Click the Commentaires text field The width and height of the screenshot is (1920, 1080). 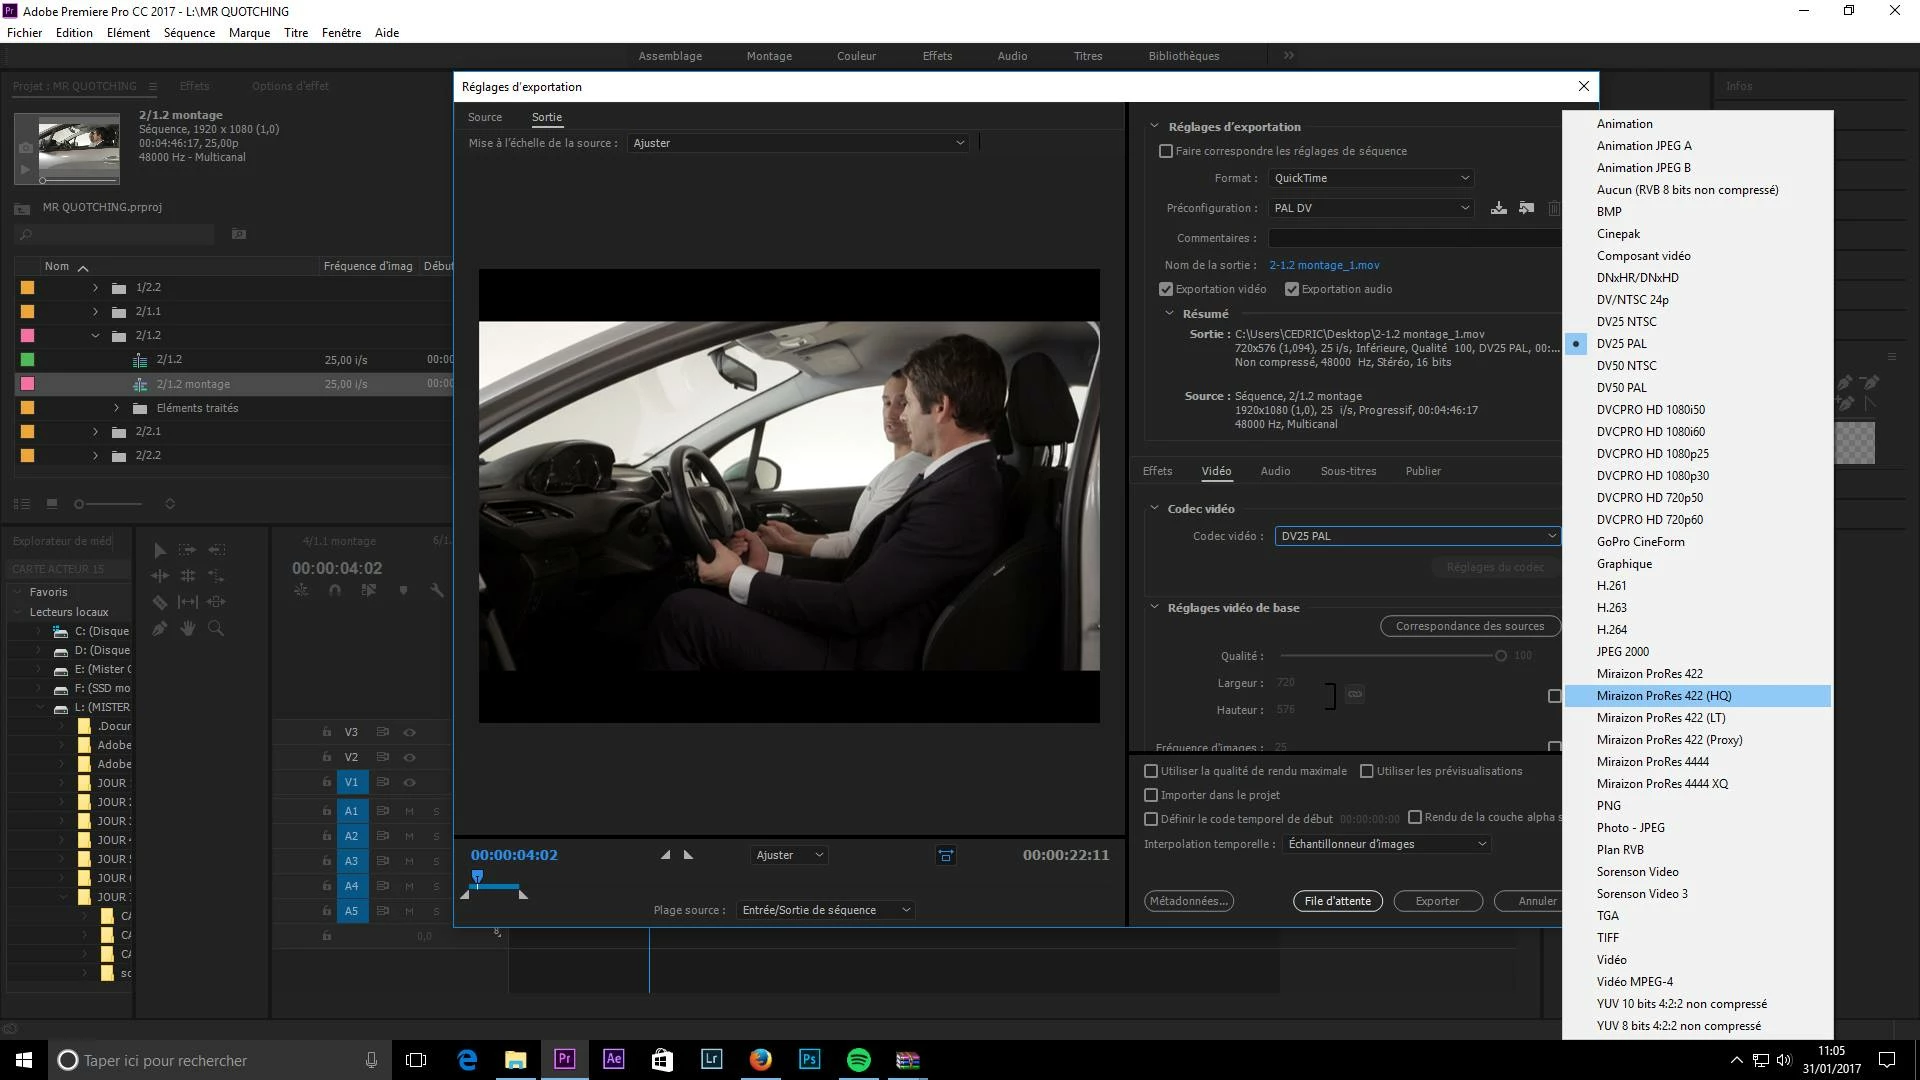point(1414,238)
